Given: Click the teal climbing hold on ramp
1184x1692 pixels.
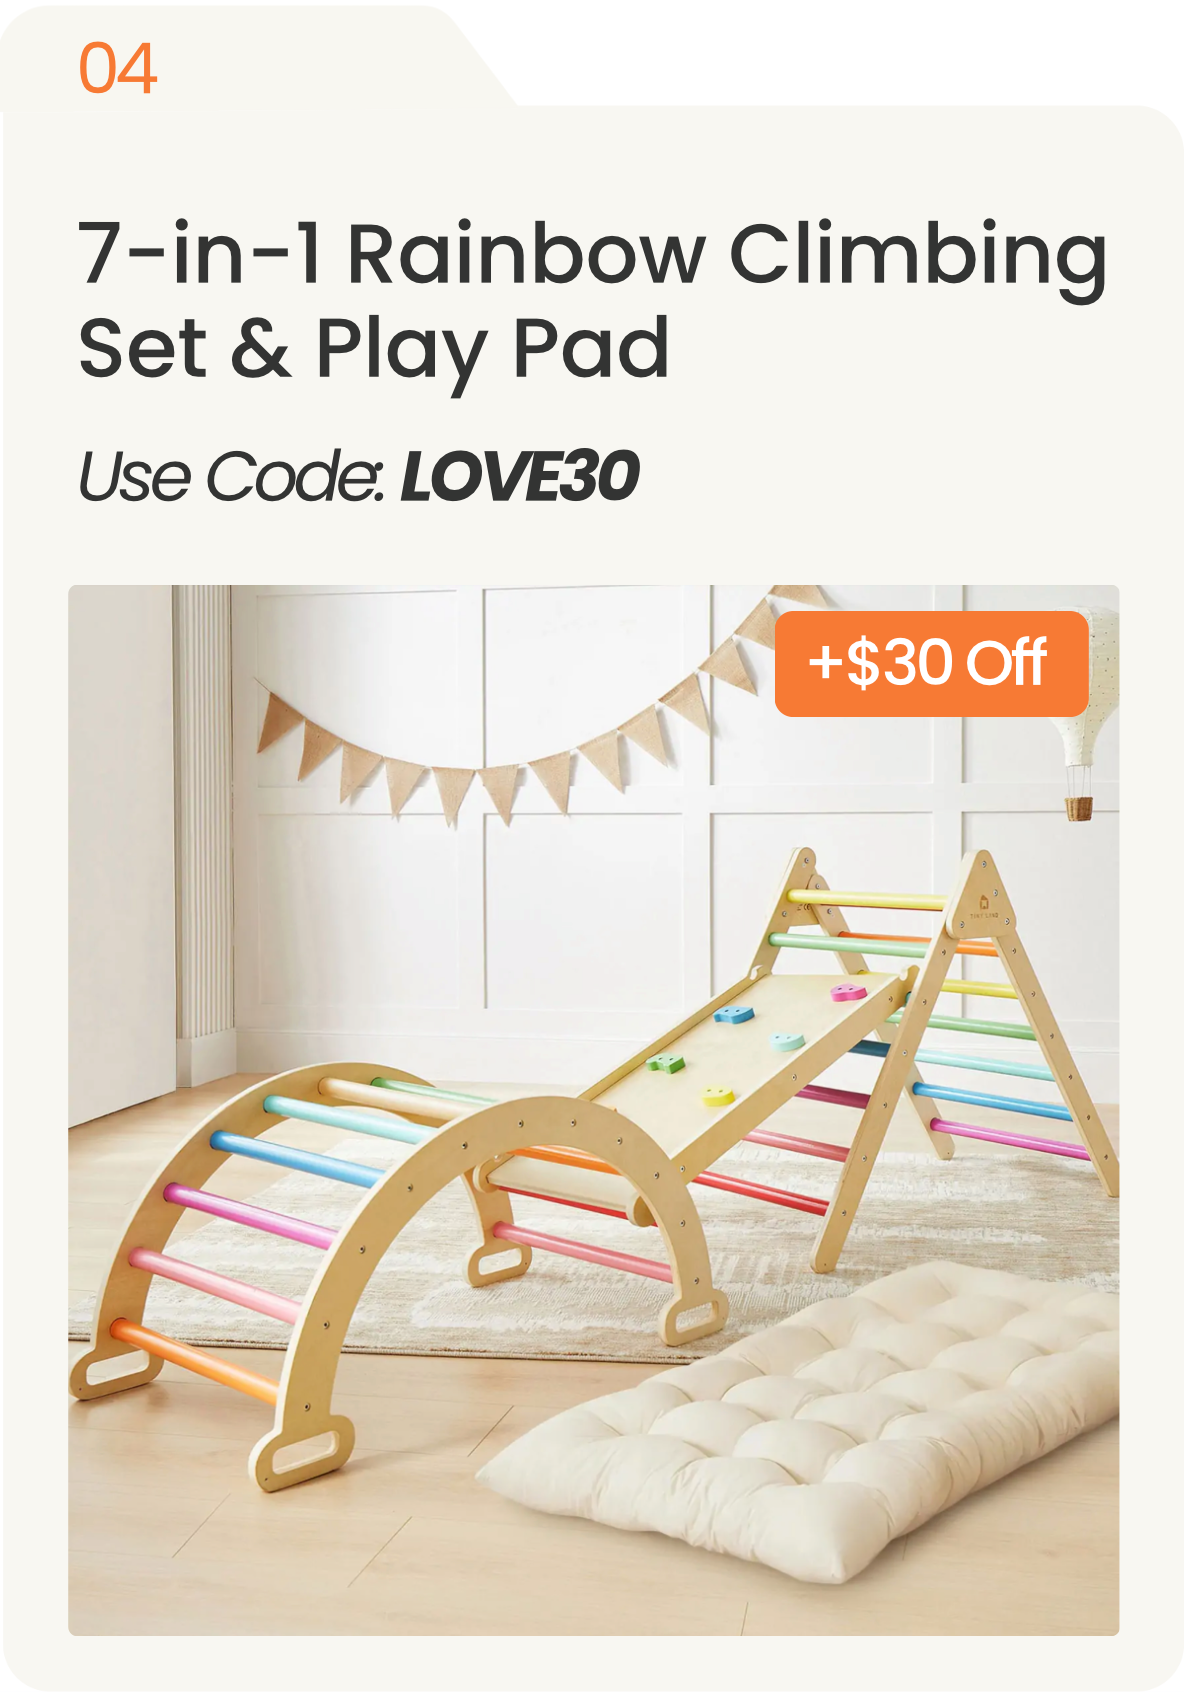Looking at the screenshot, I should click(787, 1041).
